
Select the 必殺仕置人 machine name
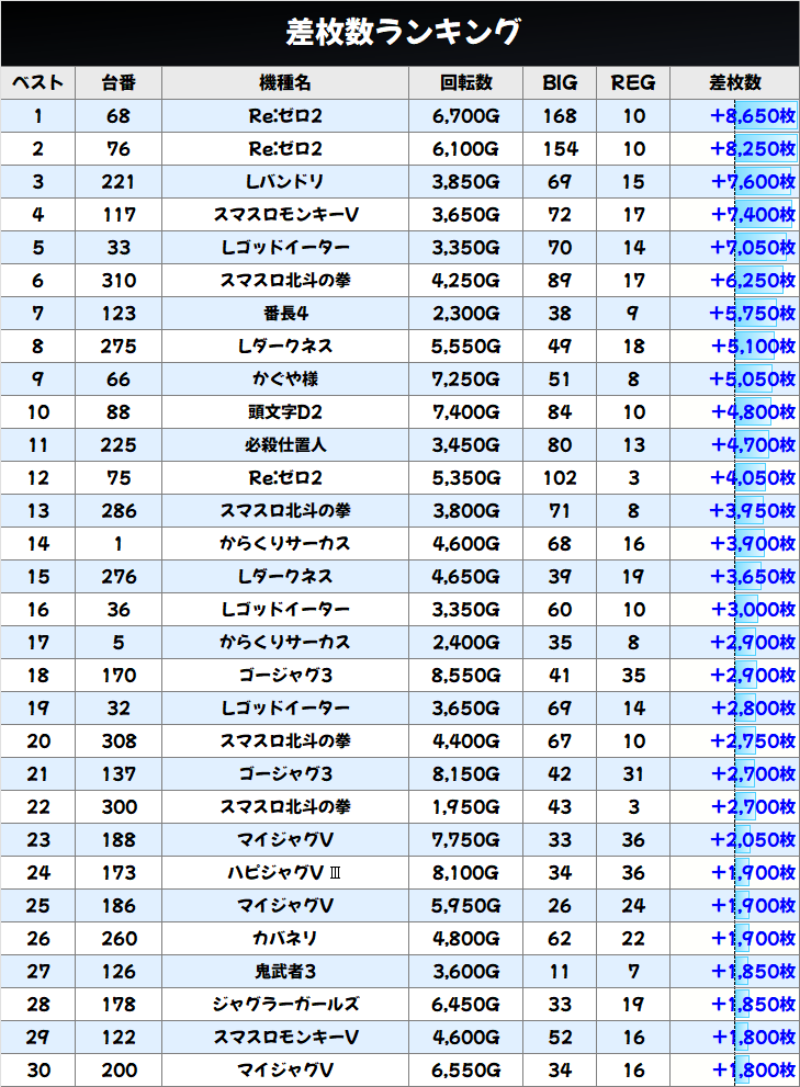pyautogui.click(x=285, y=446)
